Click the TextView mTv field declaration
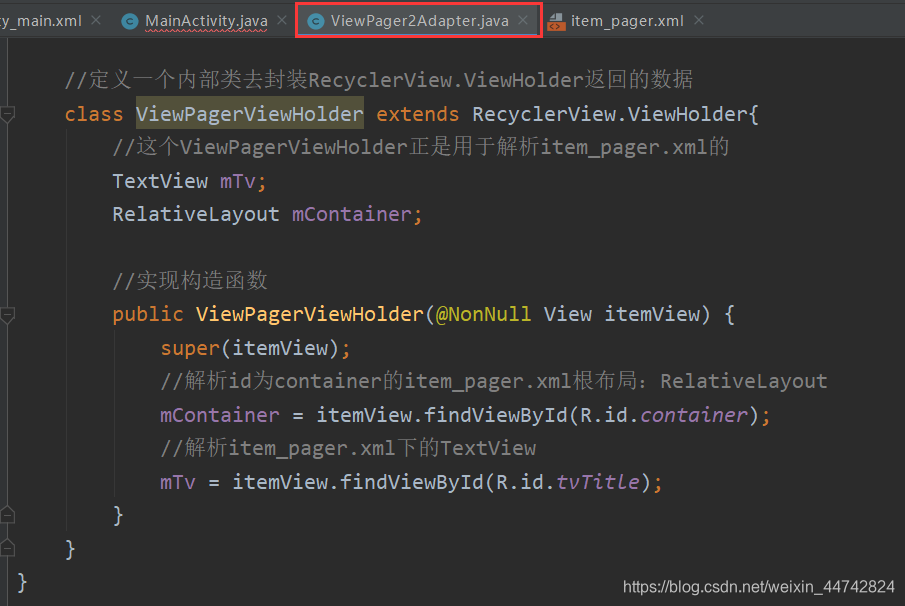This screenshot has height=606, width=905. click(x=189, y=181)
